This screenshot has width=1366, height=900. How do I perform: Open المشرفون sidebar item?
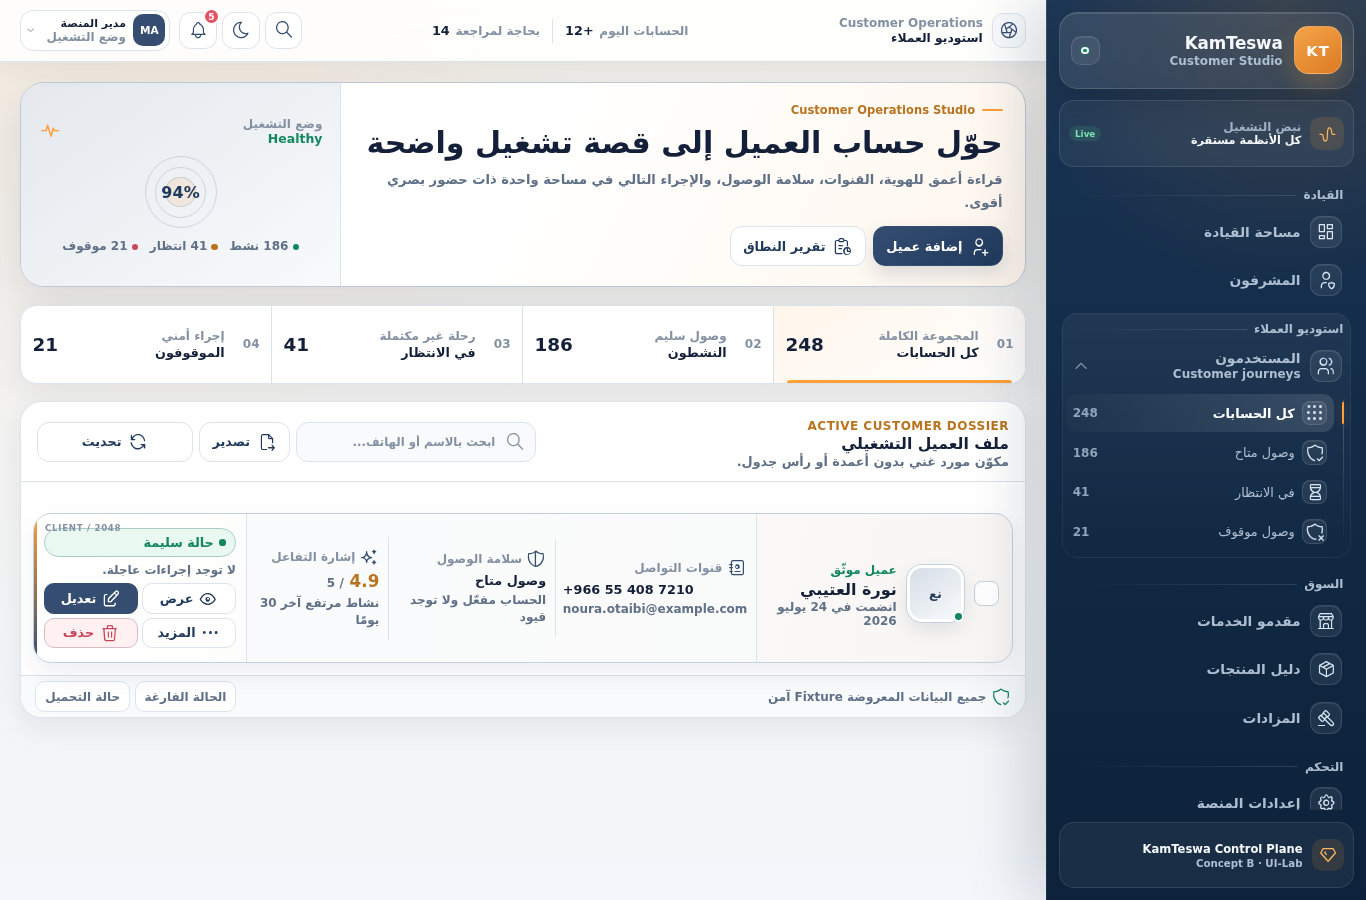click(x=1206, y=281)
